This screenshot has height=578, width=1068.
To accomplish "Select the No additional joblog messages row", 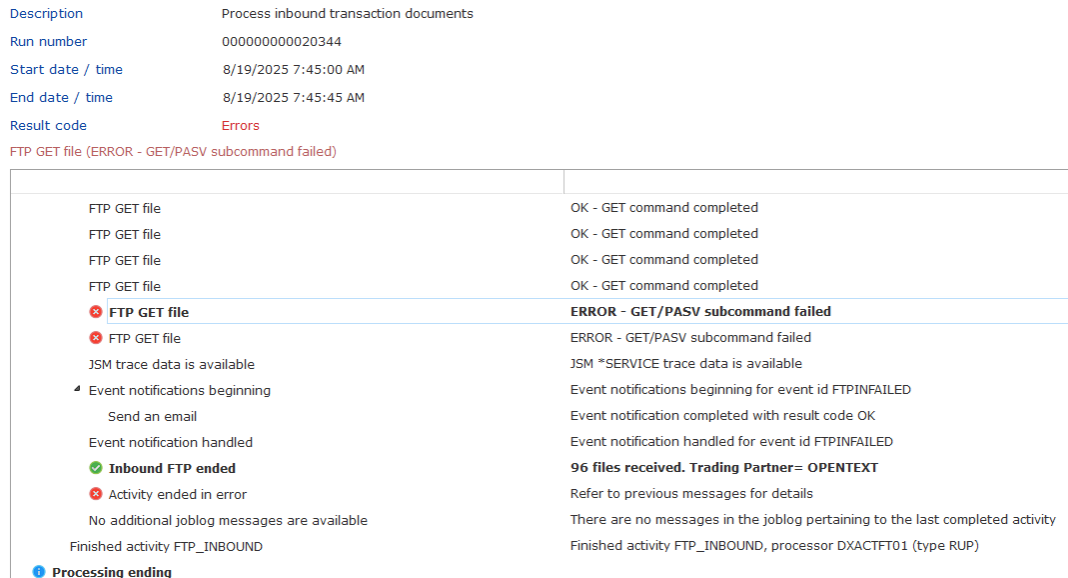I will 218,519.
